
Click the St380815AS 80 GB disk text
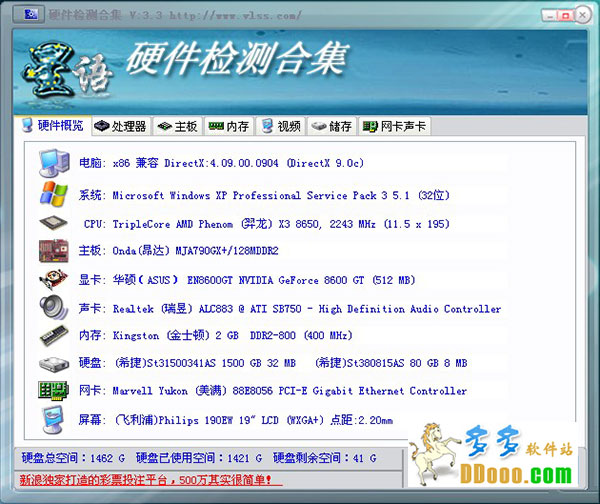click(391, 362)
